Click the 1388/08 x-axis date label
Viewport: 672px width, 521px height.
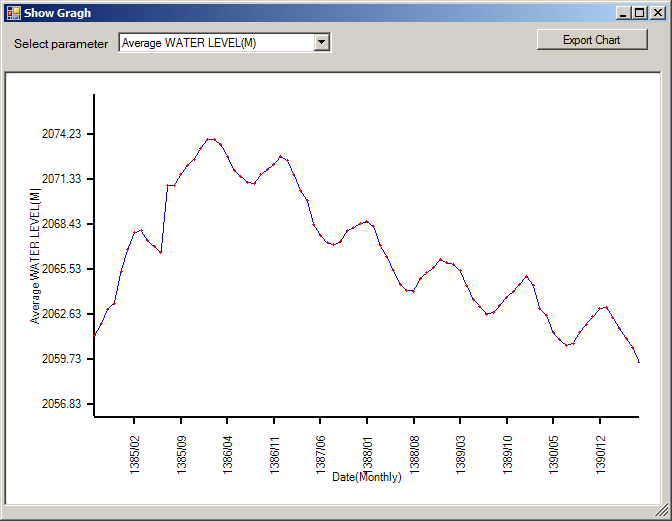click(414, 455)
